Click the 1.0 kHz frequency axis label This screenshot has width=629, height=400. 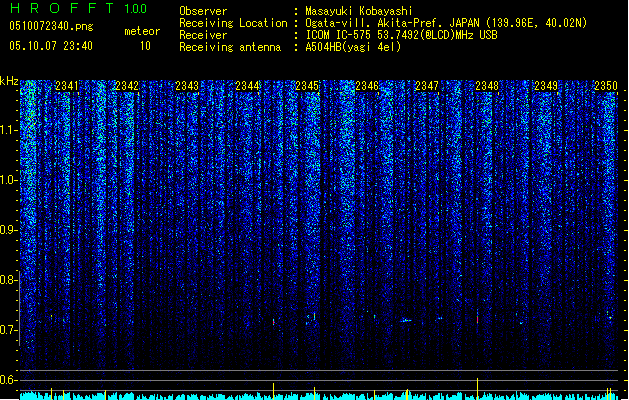tap(9, 180)
